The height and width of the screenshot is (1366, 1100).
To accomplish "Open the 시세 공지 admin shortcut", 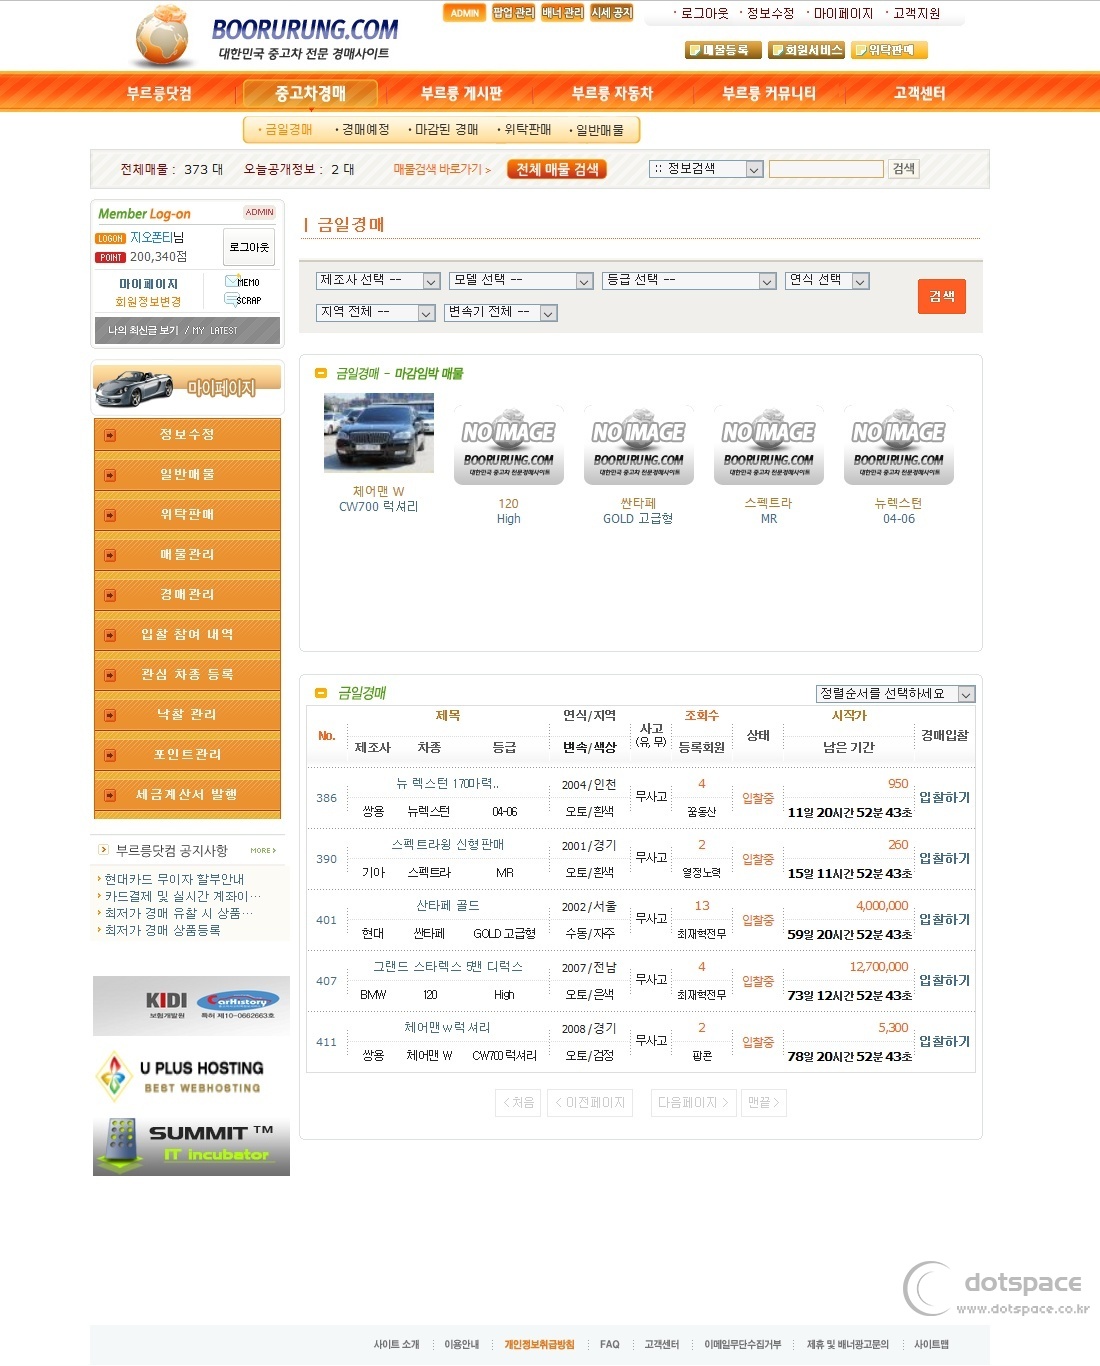I will [612, 14].
